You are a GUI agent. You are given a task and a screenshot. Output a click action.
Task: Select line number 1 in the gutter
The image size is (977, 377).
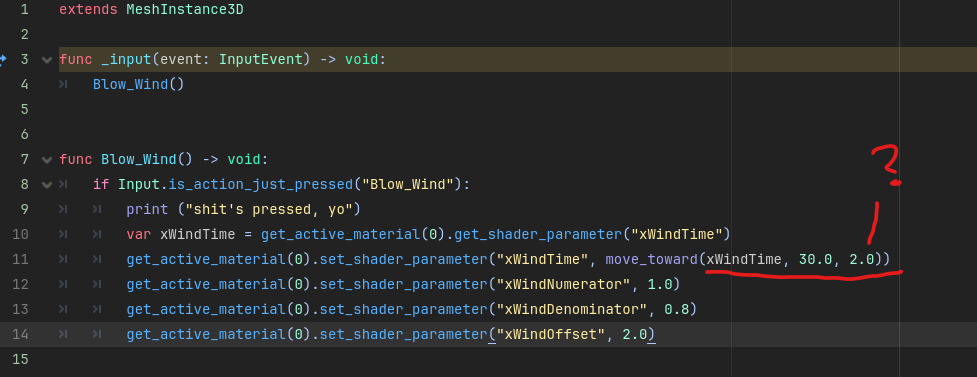[x=24, y=9]
